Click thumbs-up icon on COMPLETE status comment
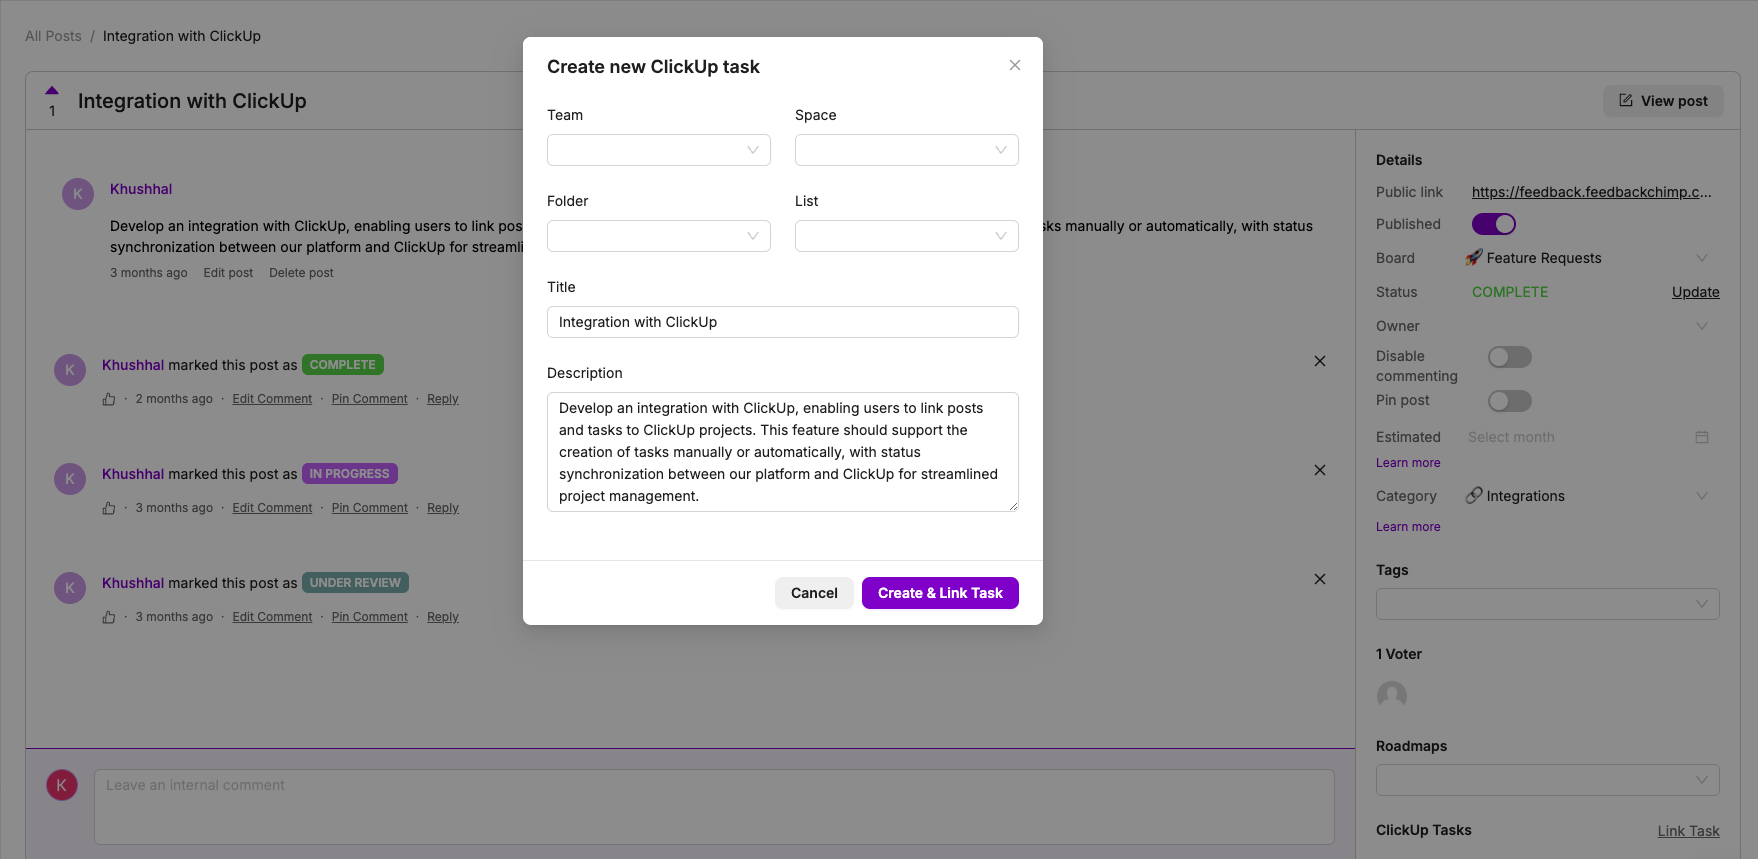 click(109, 399)
